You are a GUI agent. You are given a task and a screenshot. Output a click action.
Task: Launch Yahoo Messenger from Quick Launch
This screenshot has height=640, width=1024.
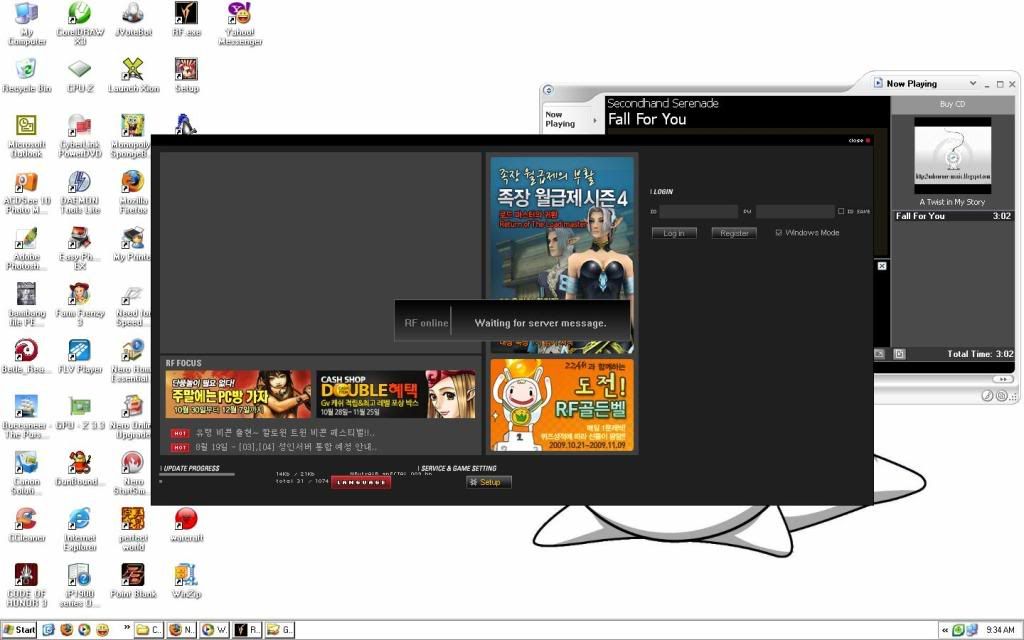click(103, 630)
